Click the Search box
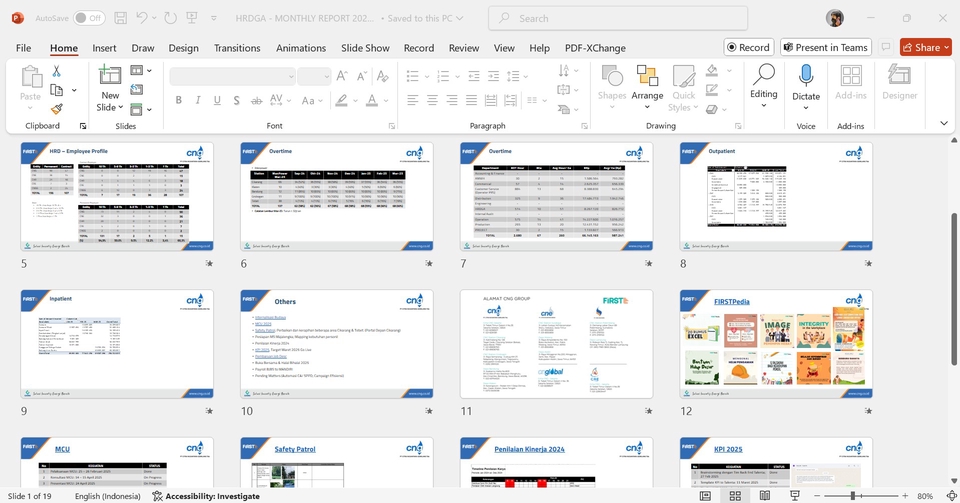Screen dimensions: 960x503 (618, 18)
